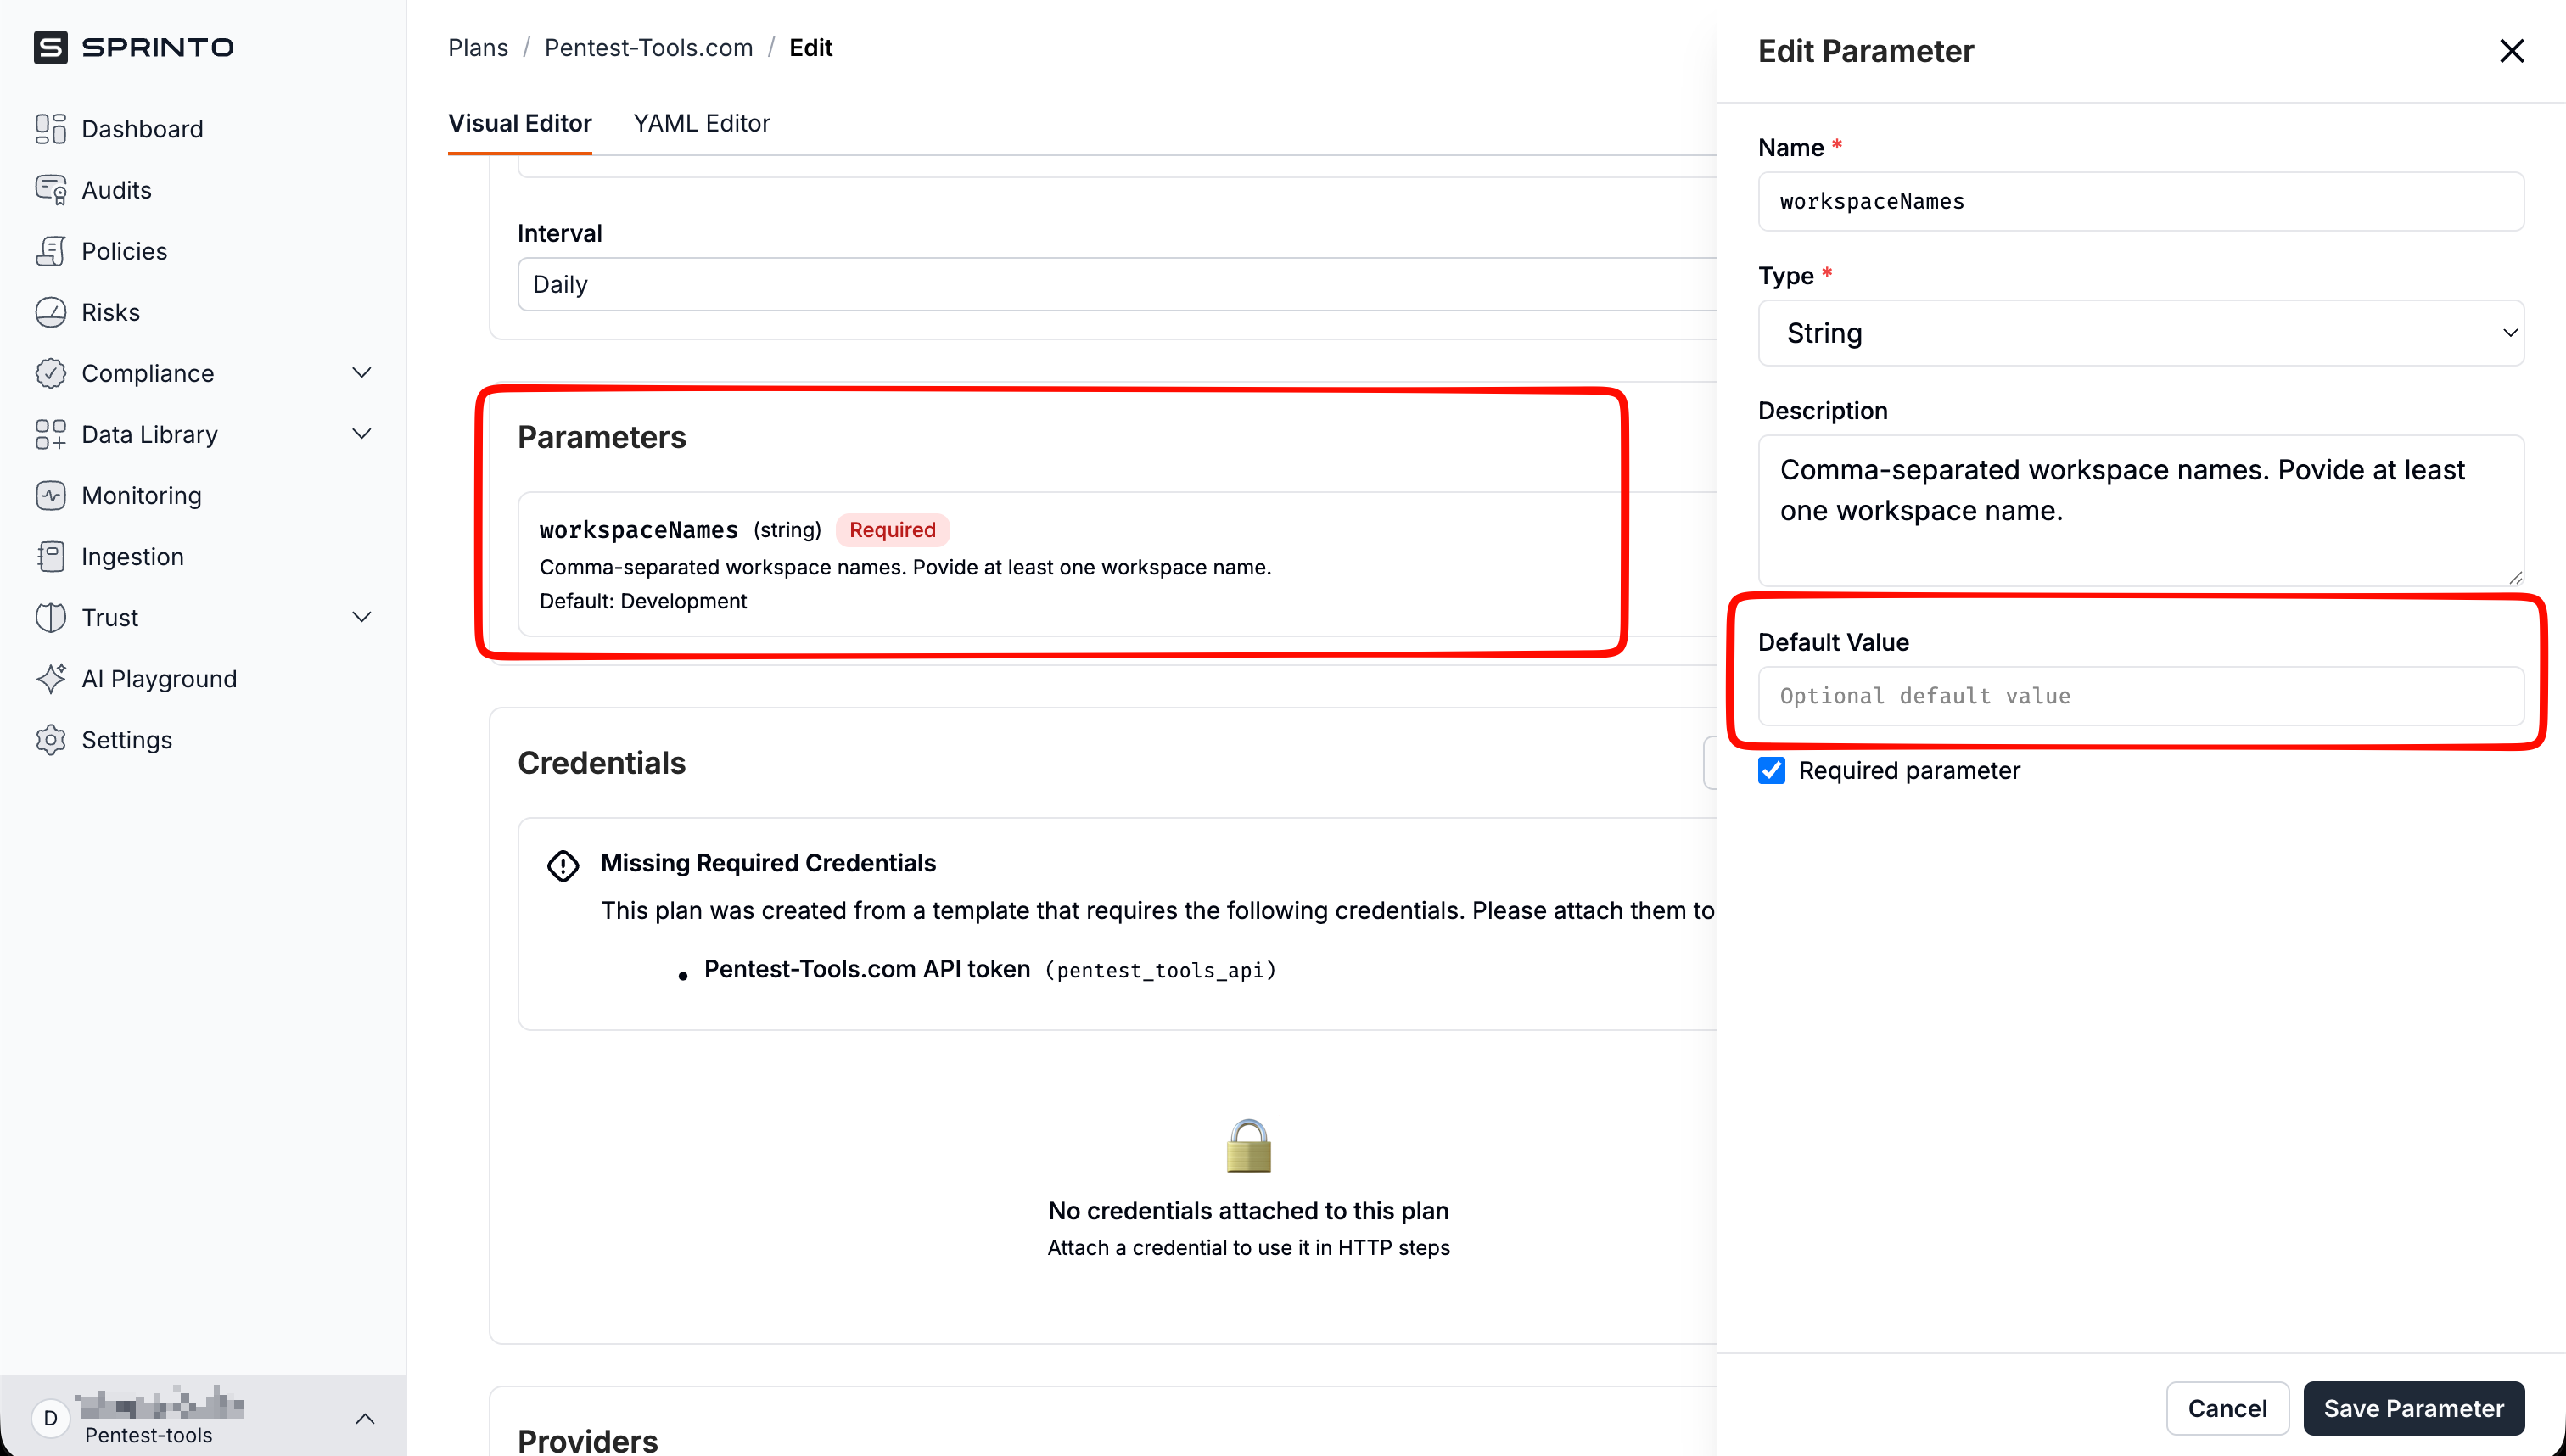The width and height of the screenshot is (2566, 1456).
Task: Open AI Playground from the sidebar
Action: [159, 678]
